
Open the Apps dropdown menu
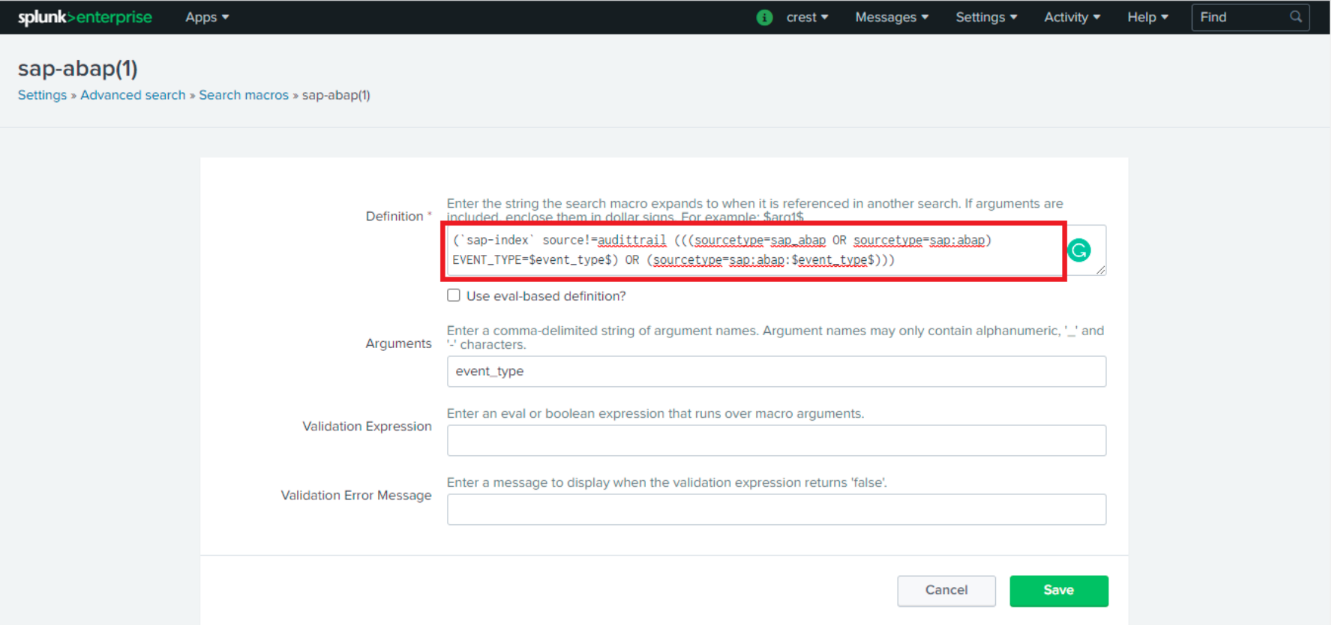point(207,17)
